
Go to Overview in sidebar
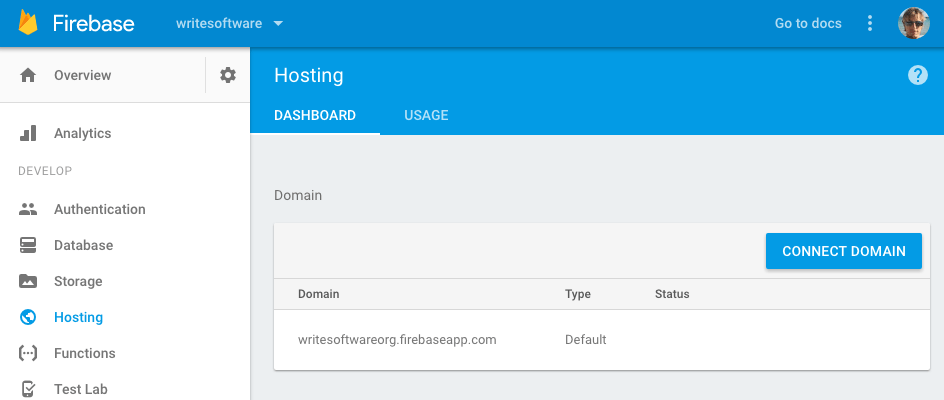pos(82,75)
